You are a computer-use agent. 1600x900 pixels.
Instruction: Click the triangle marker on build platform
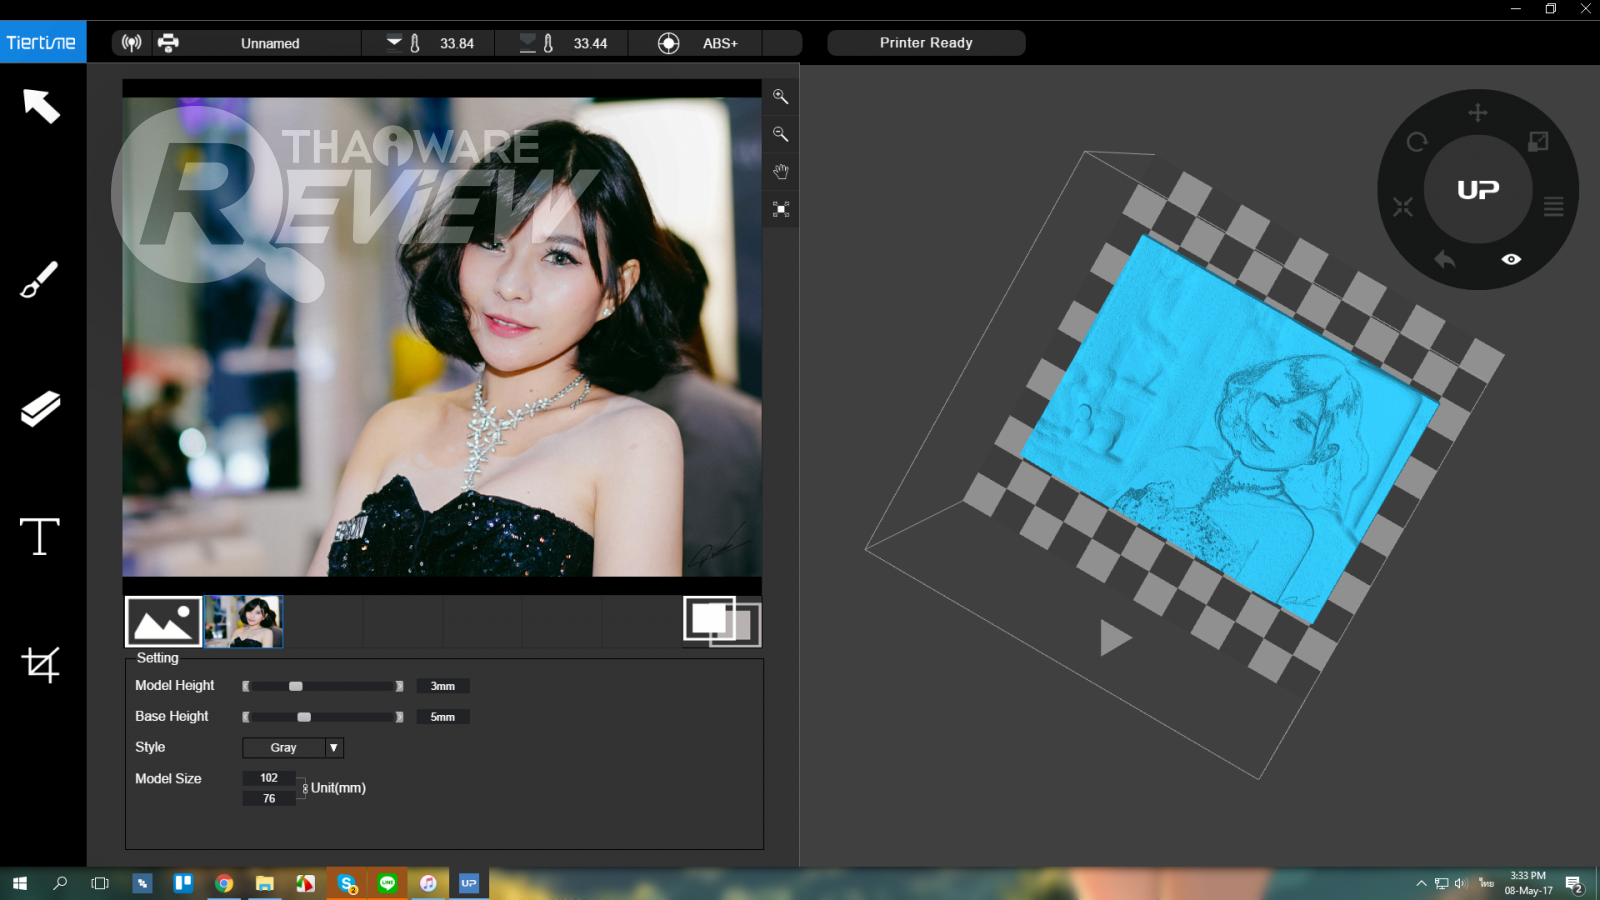point(1115,638)
